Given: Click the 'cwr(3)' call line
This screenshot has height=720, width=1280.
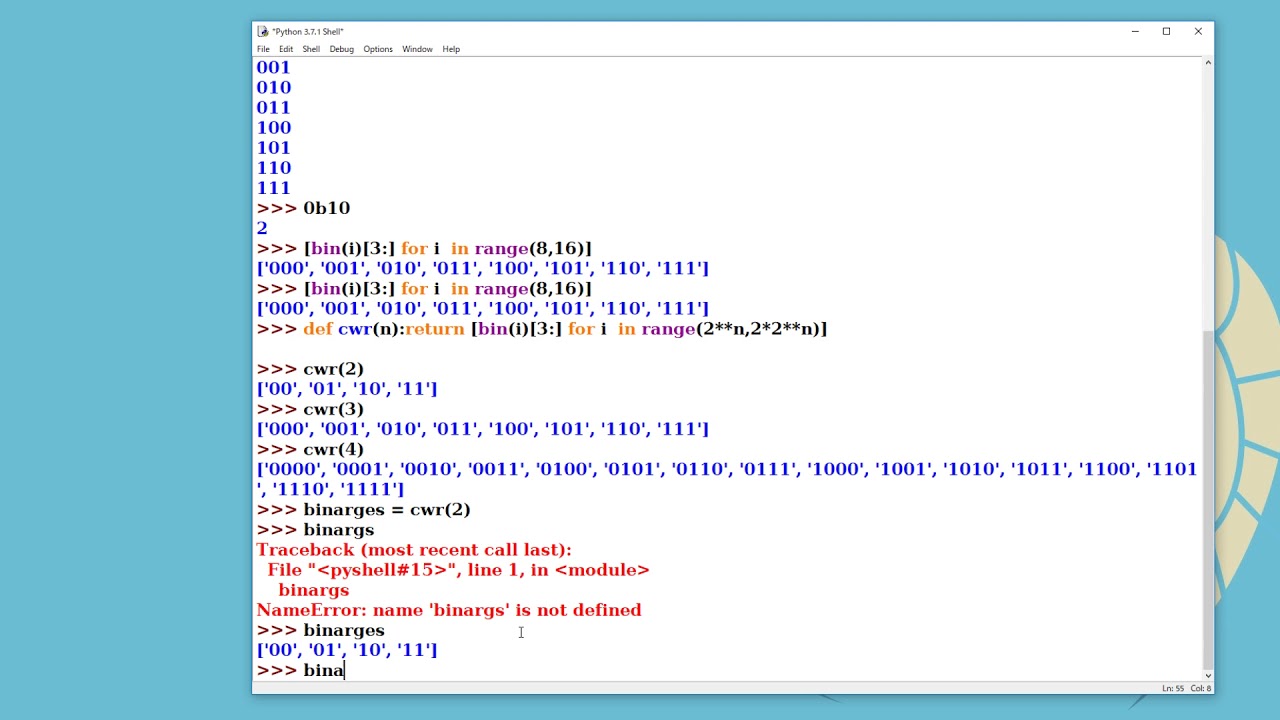Looking at the screenshot, I should (x=310, y=409).
